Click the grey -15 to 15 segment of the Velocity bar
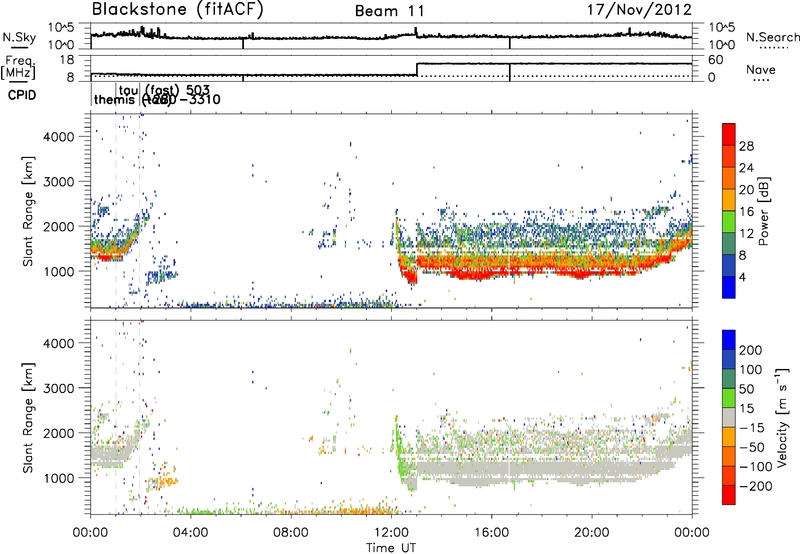This screenshot has width=800, height=554. click(729, 417)
